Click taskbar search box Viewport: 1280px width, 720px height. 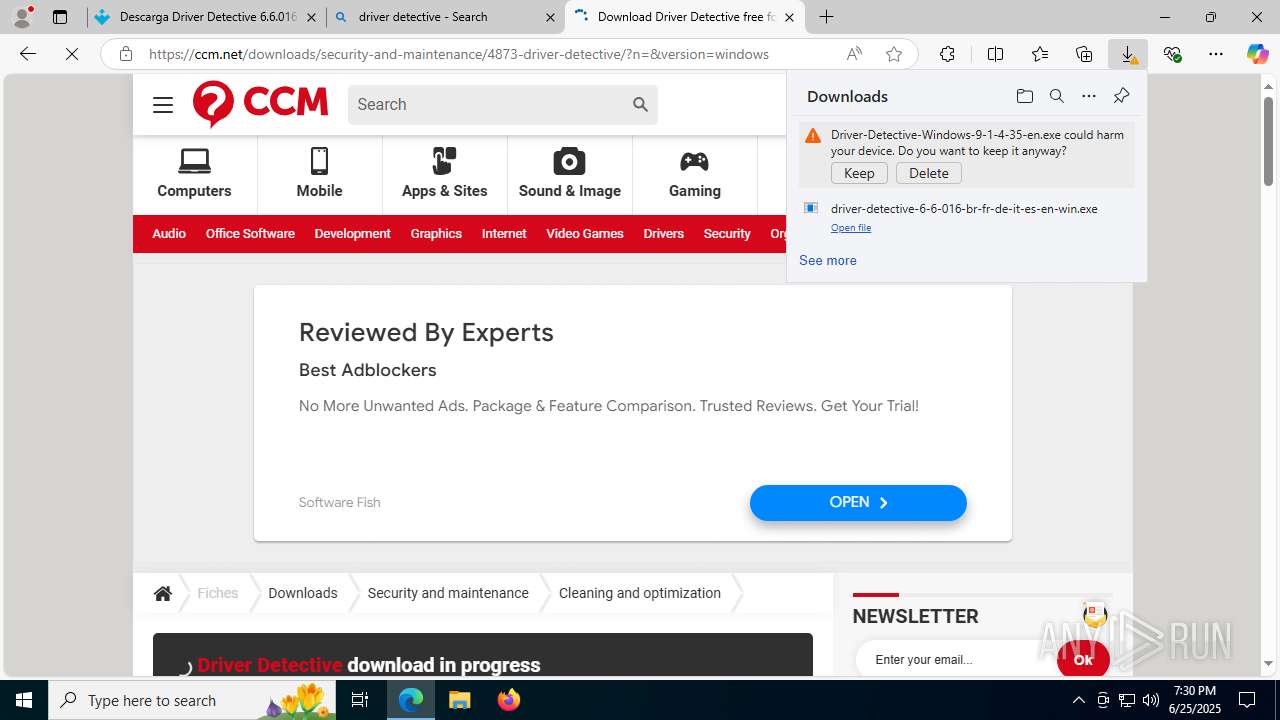(193, 700)
